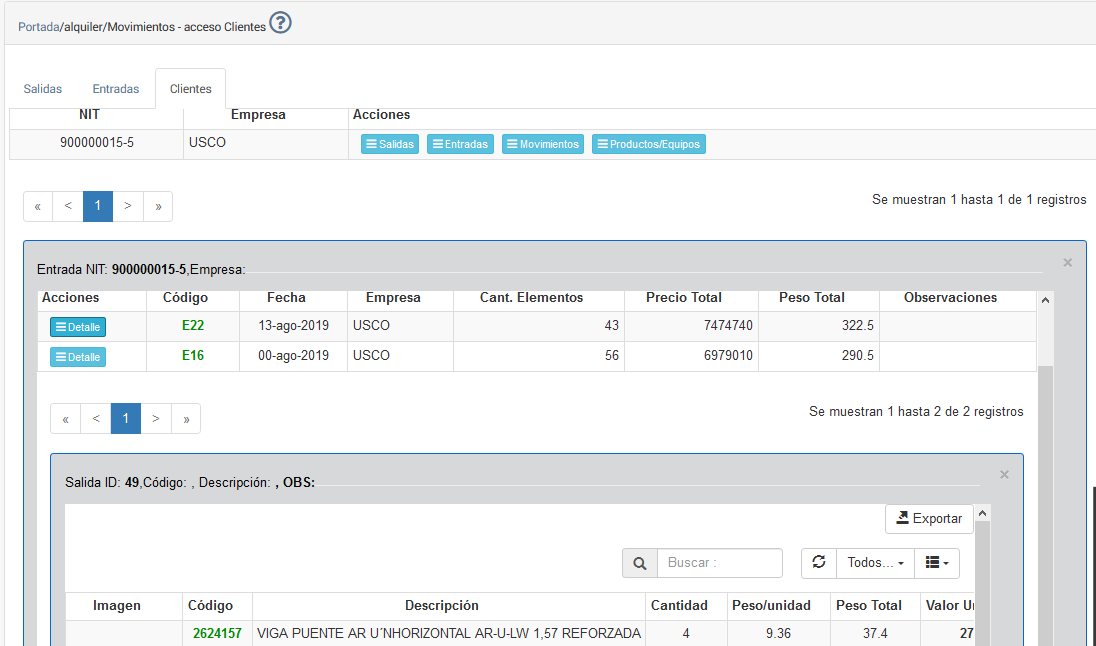Viewport: 1096px width, 646px height.
Task: Click the Portada breadcrumb link
Action: coord(38,27)
